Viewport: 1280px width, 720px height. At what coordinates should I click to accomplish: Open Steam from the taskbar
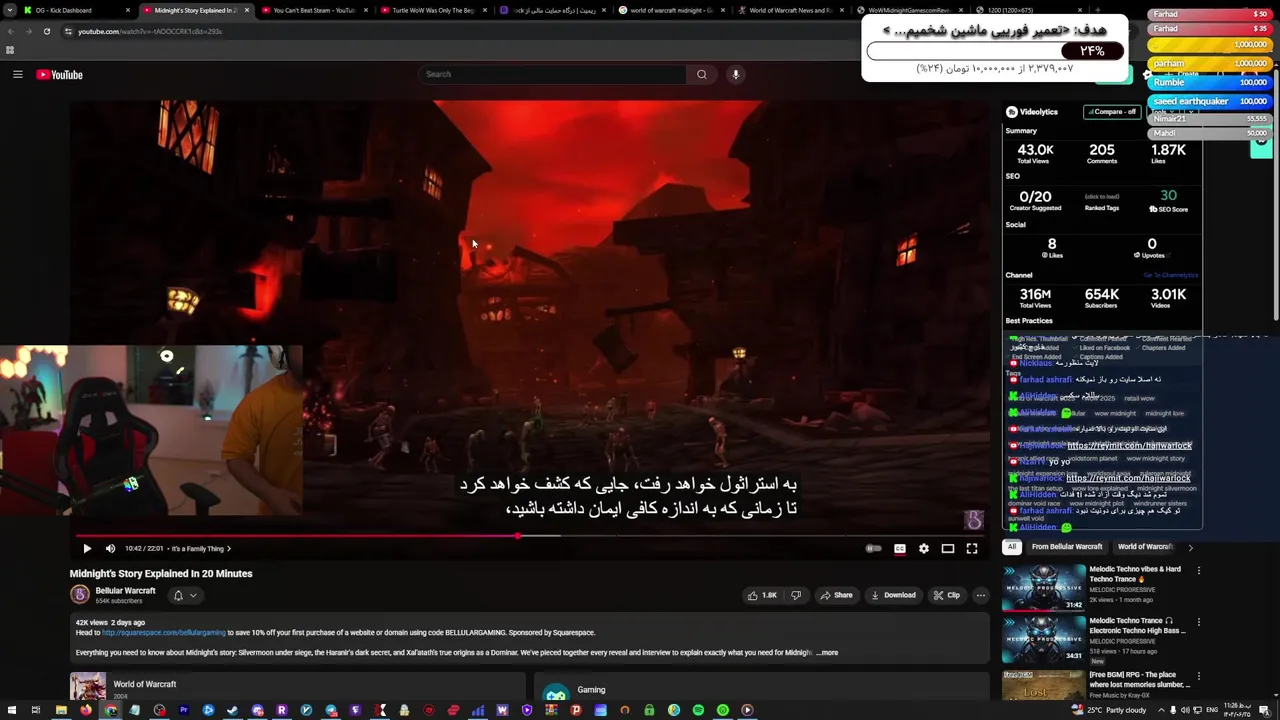click(x=232, y=710)
